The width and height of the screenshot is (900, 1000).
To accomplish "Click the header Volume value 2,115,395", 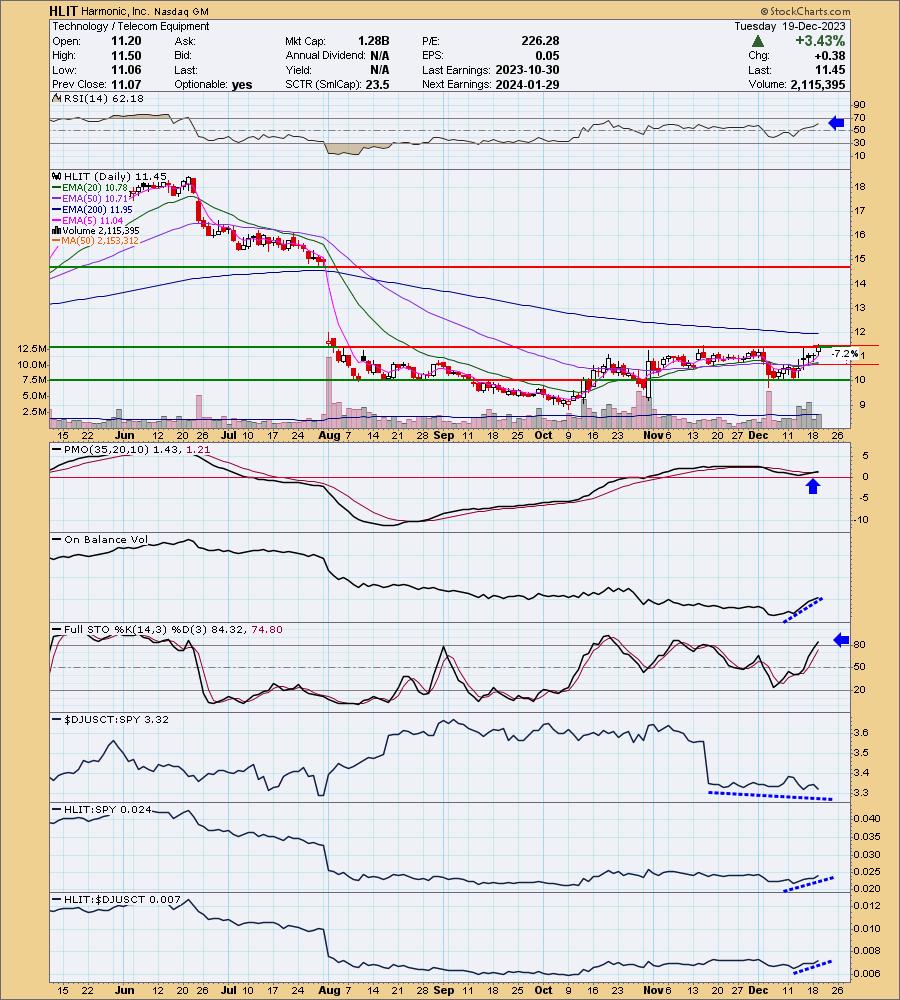I will pyautogui.click(x=818, y=84).
